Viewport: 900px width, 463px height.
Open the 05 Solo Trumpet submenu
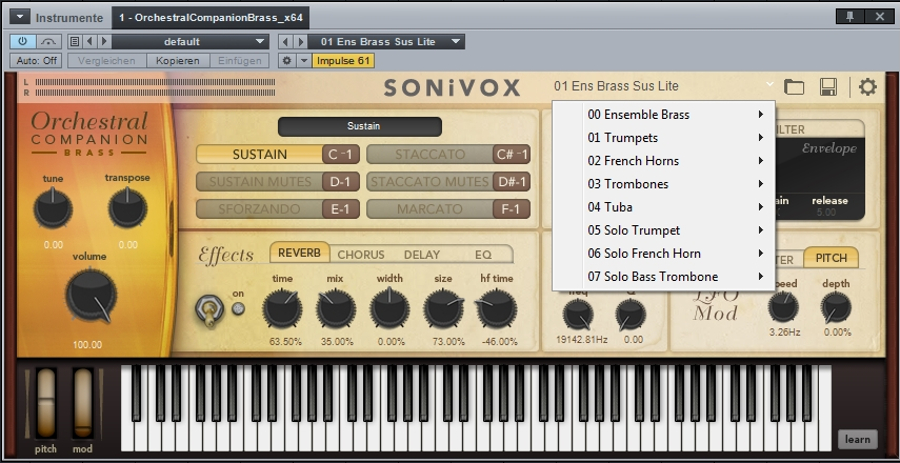[664, 230]
